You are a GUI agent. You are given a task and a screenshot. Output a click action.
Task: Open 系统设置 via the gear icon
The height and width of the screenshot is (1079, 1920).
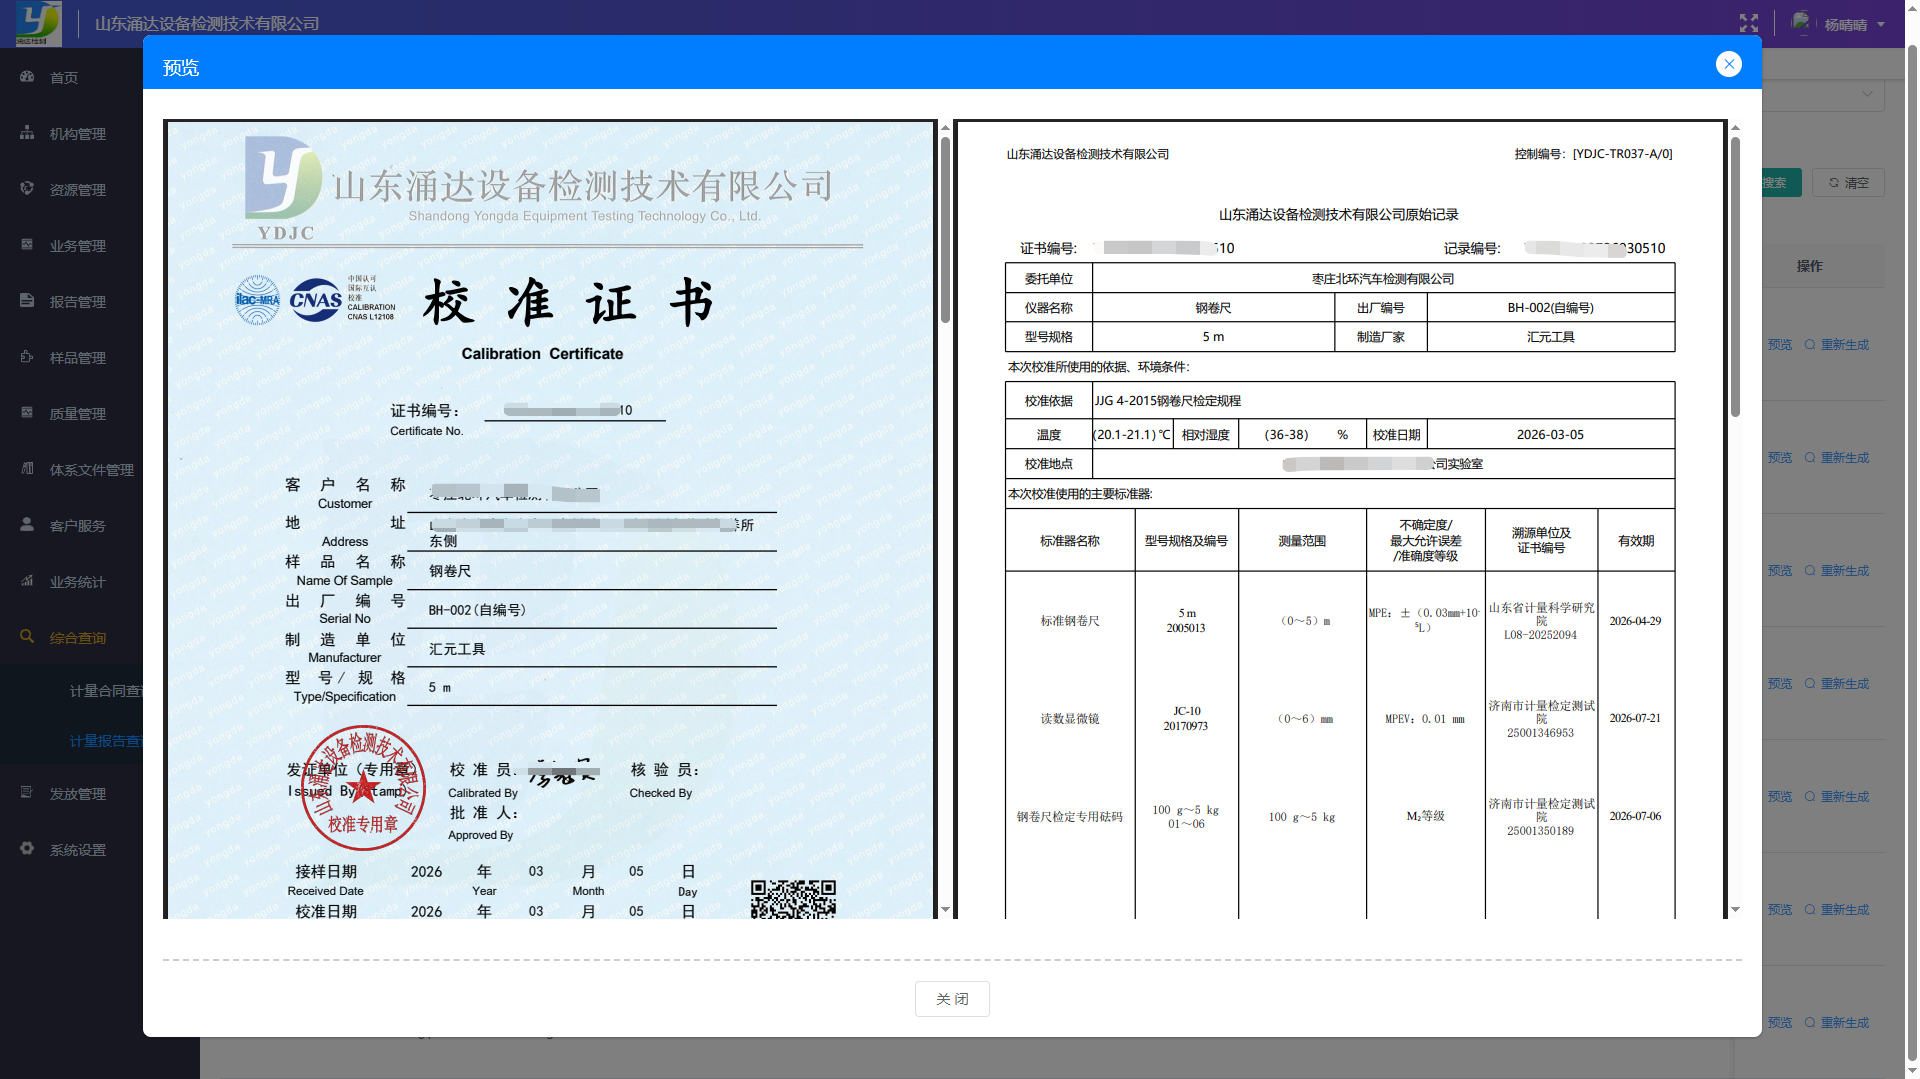point(27,848)
